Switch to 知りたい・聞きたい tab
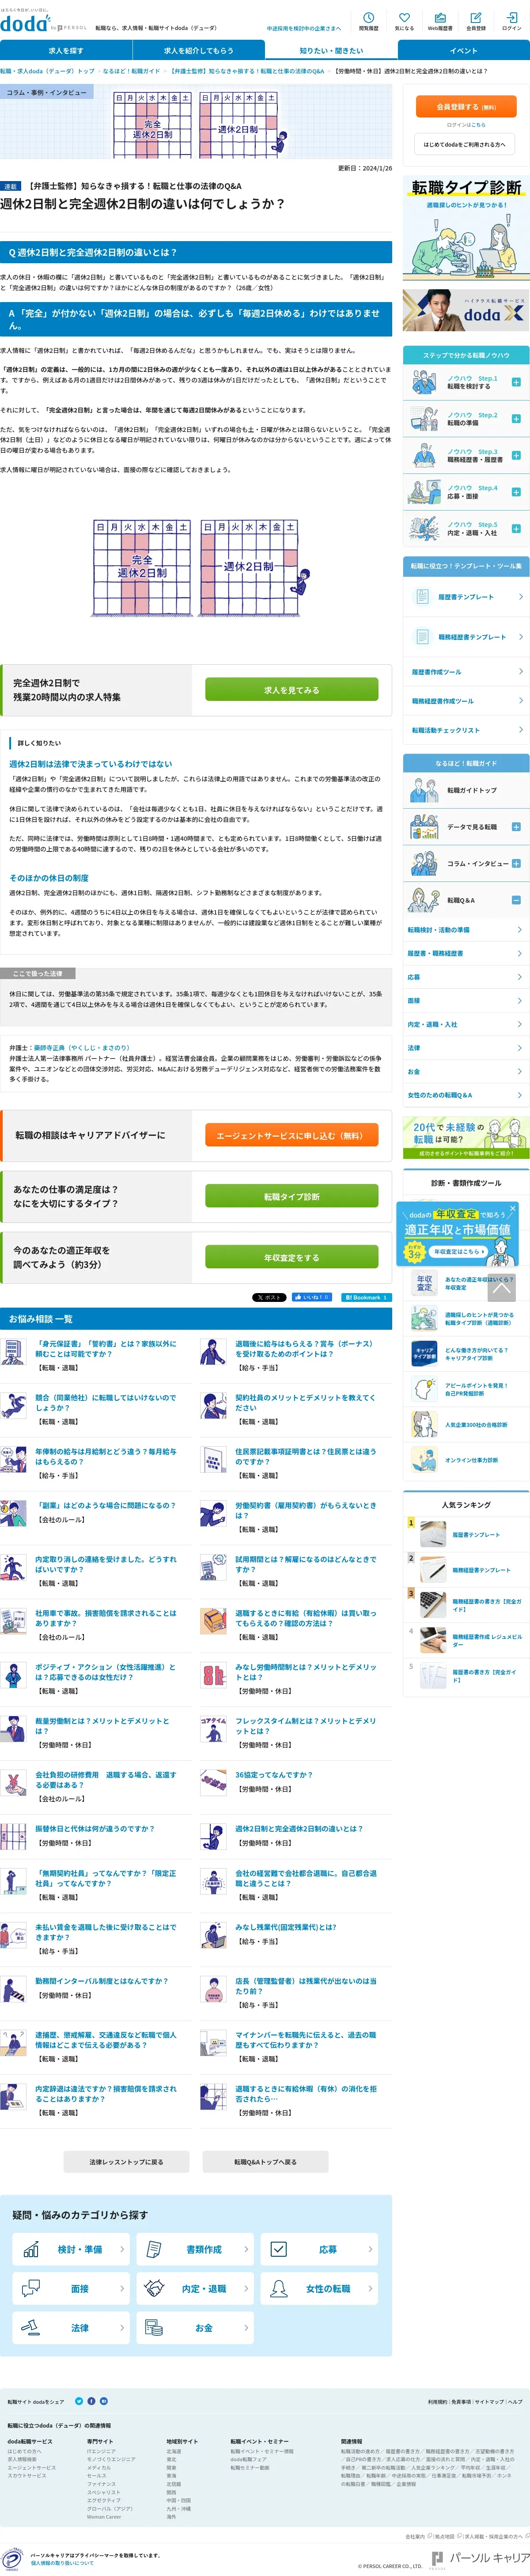Viewport: 530px width, 2576px height. [331, 50]
